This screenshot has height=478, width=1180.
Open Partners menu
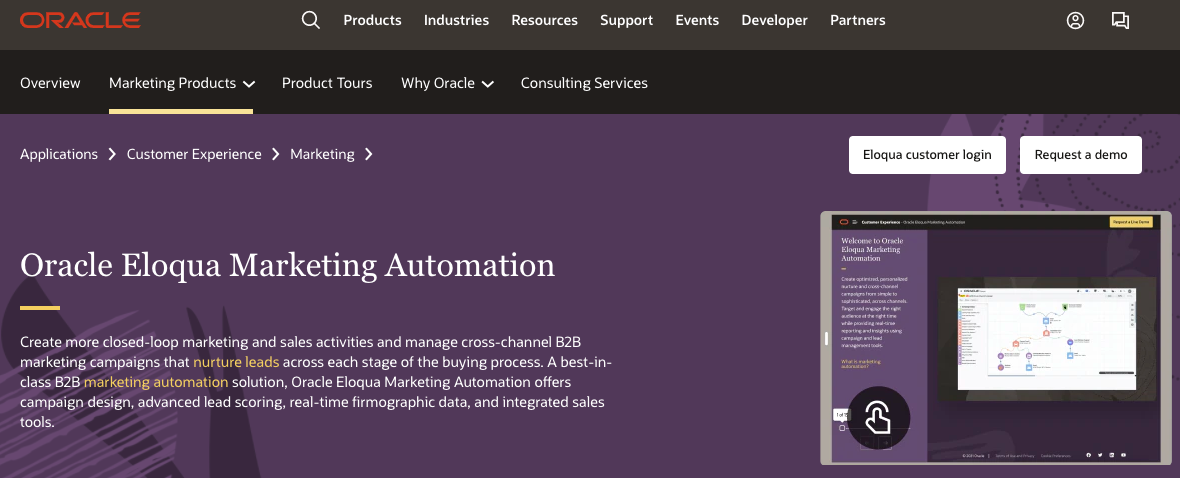tap(858, 20)
